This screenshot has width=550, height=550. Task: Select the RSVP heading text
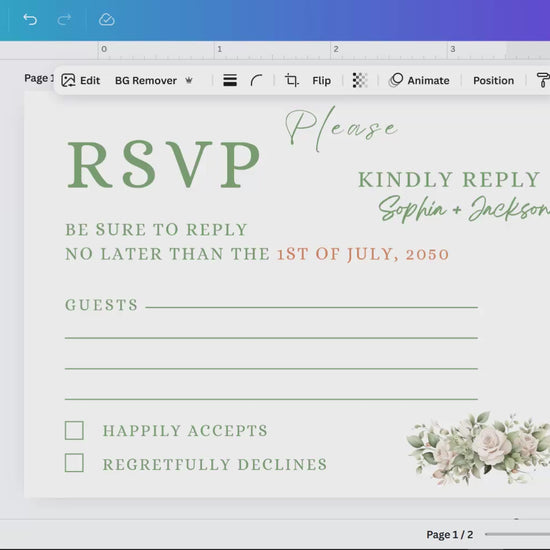pyautogui.click(x=164, y=164)
